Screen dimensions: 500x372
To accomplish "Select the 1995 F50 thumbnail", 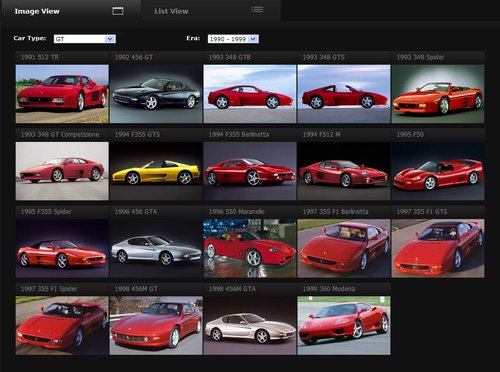I will pos(438,171).
